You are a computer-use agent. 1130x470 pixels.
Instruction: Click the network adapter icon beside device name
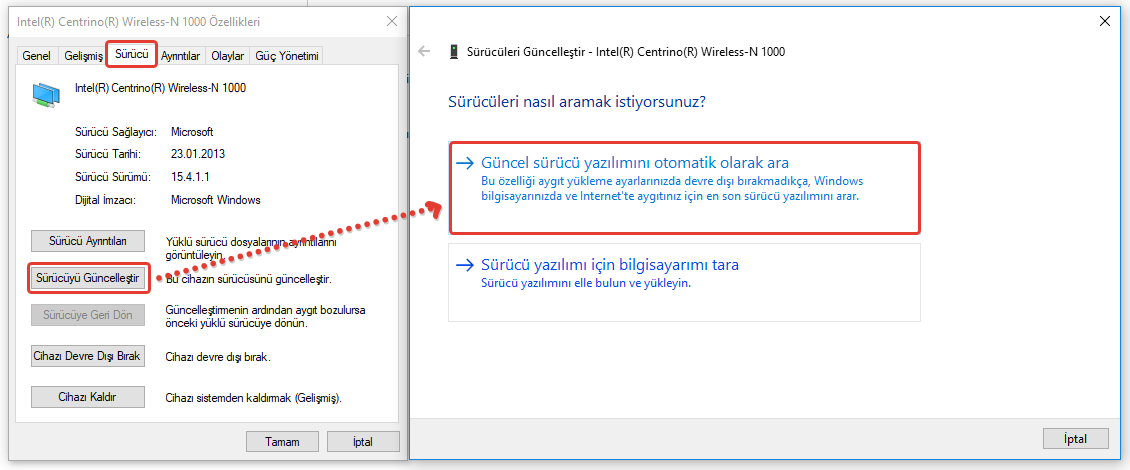tap(46, 95)
